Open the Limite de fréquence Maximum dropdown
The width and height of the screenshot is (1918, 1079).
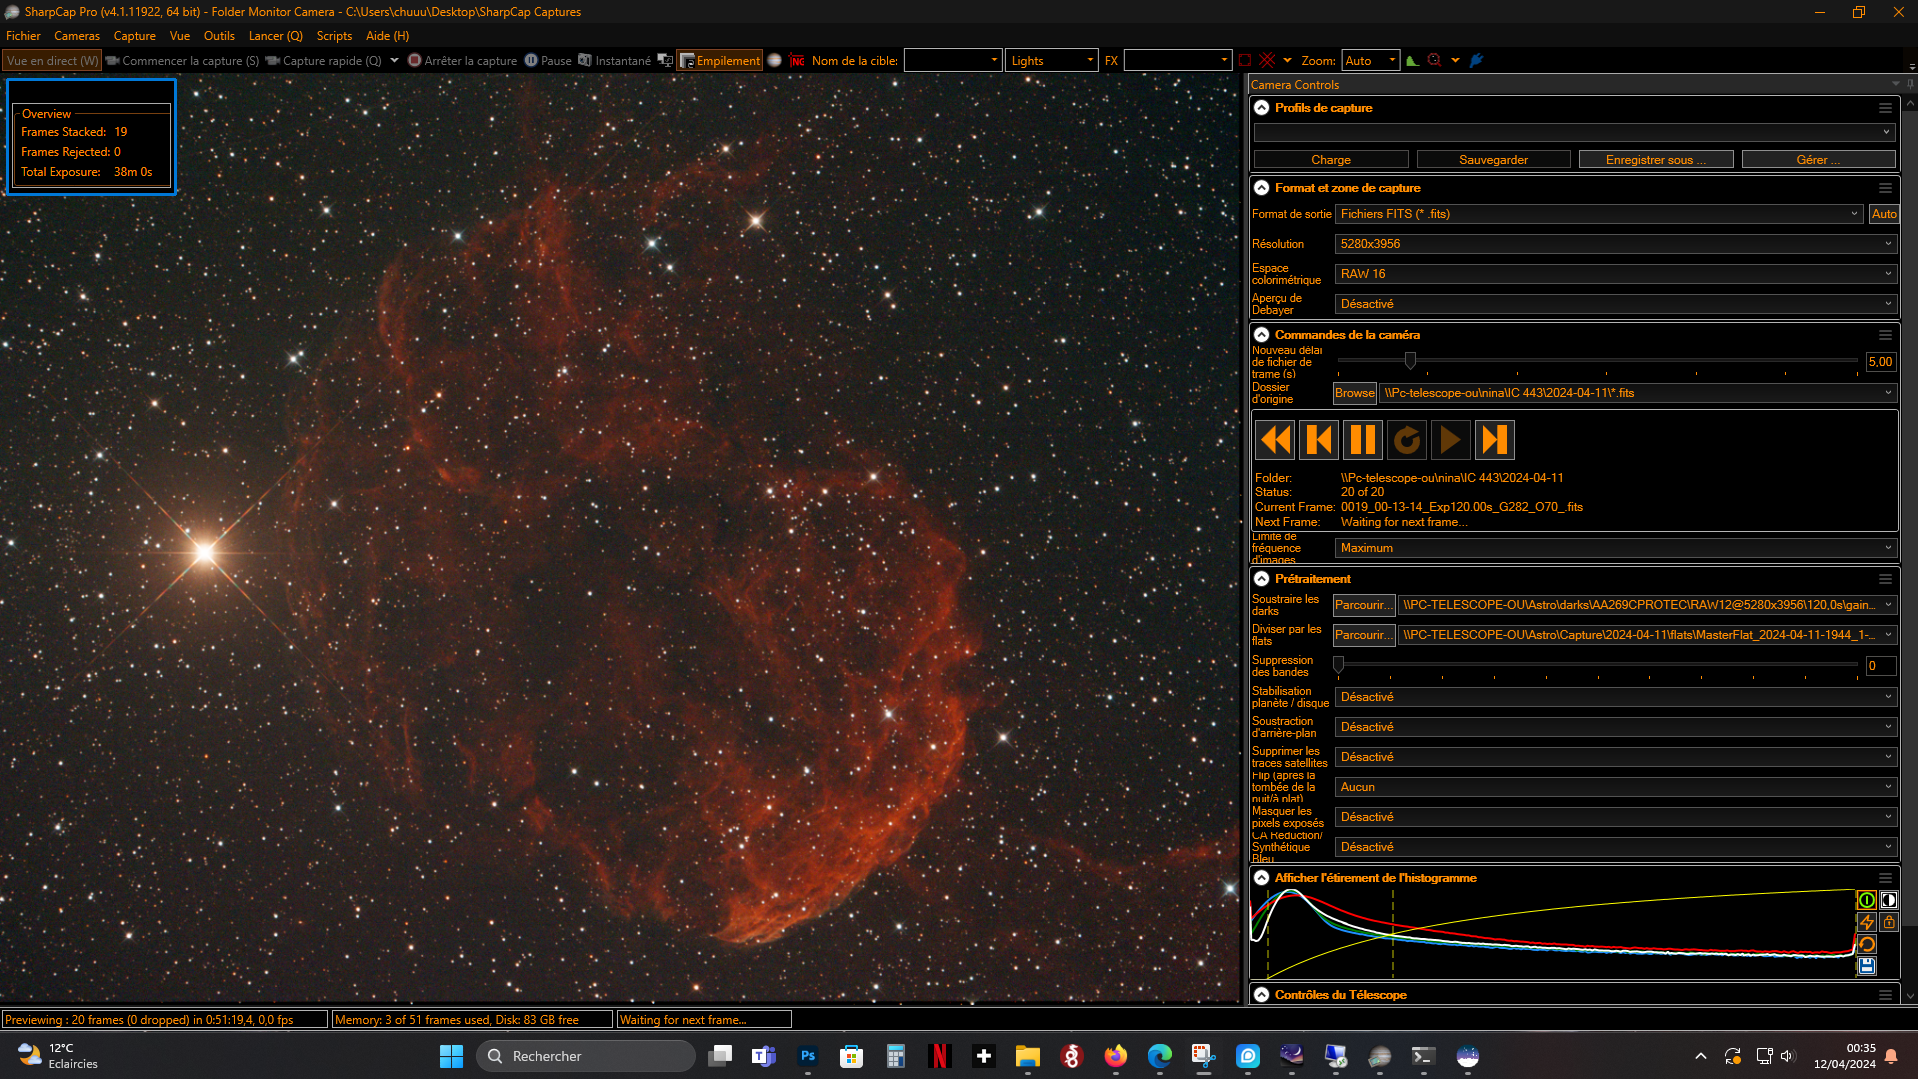click(1615, 548)
